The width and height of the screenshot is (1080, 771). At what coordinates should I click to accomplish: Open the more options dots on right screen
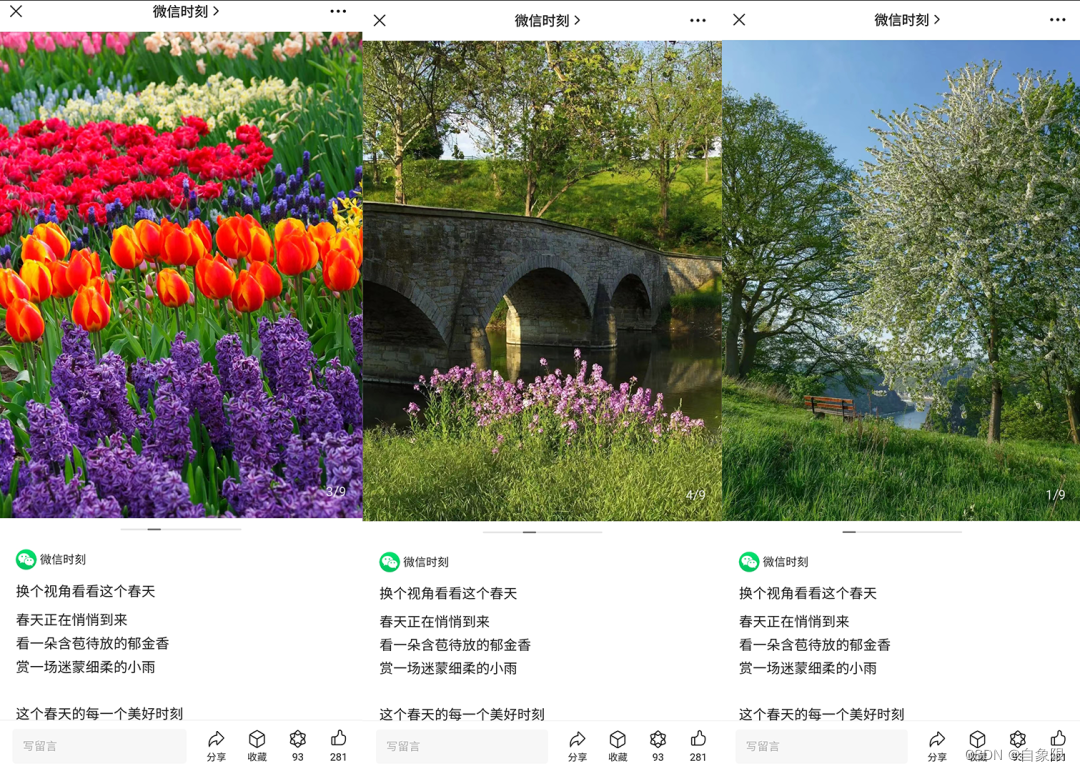point(1057,19)
